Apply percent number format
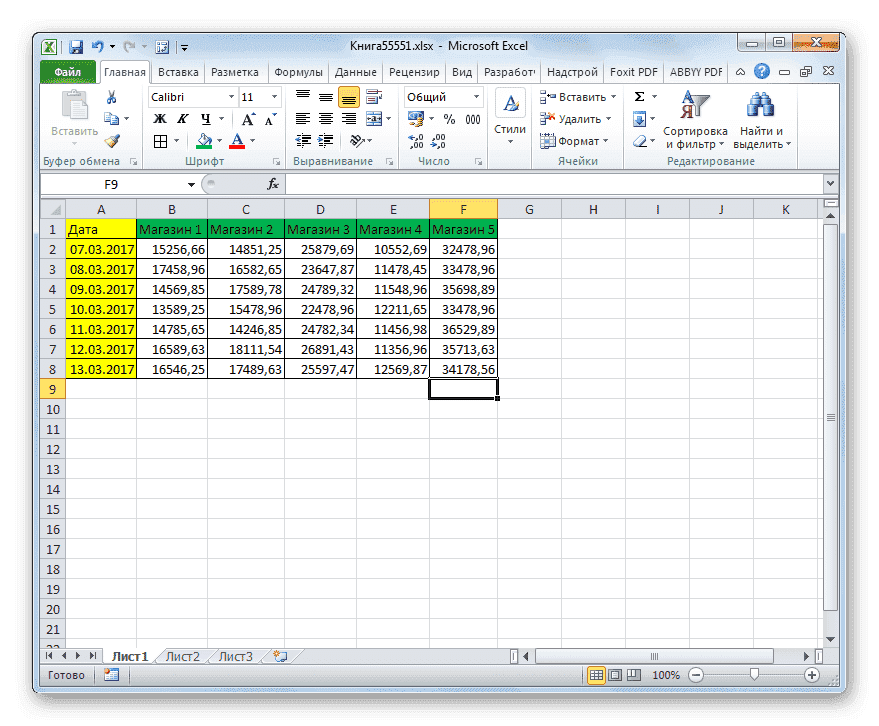The image size is (879, 726). pos(451,117)
